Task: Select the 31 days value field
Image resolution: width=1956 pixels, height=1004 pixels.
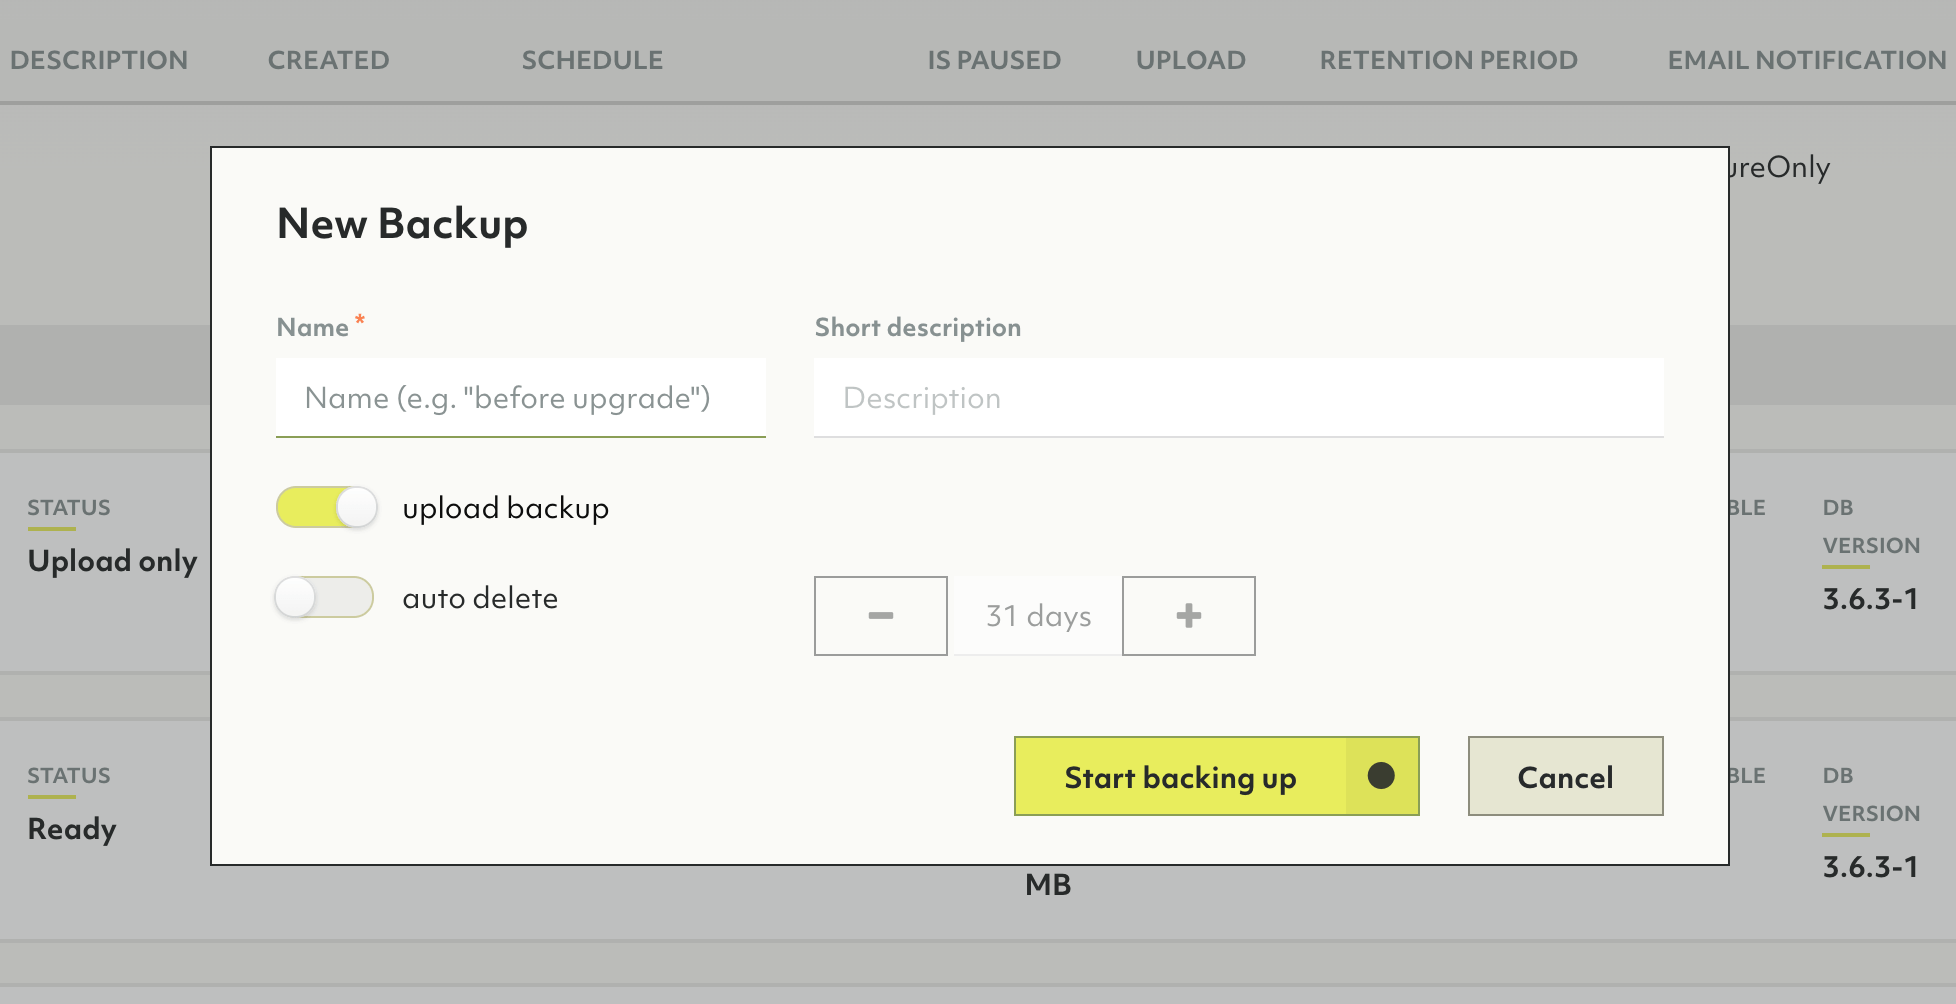Action: (1038, 616)
